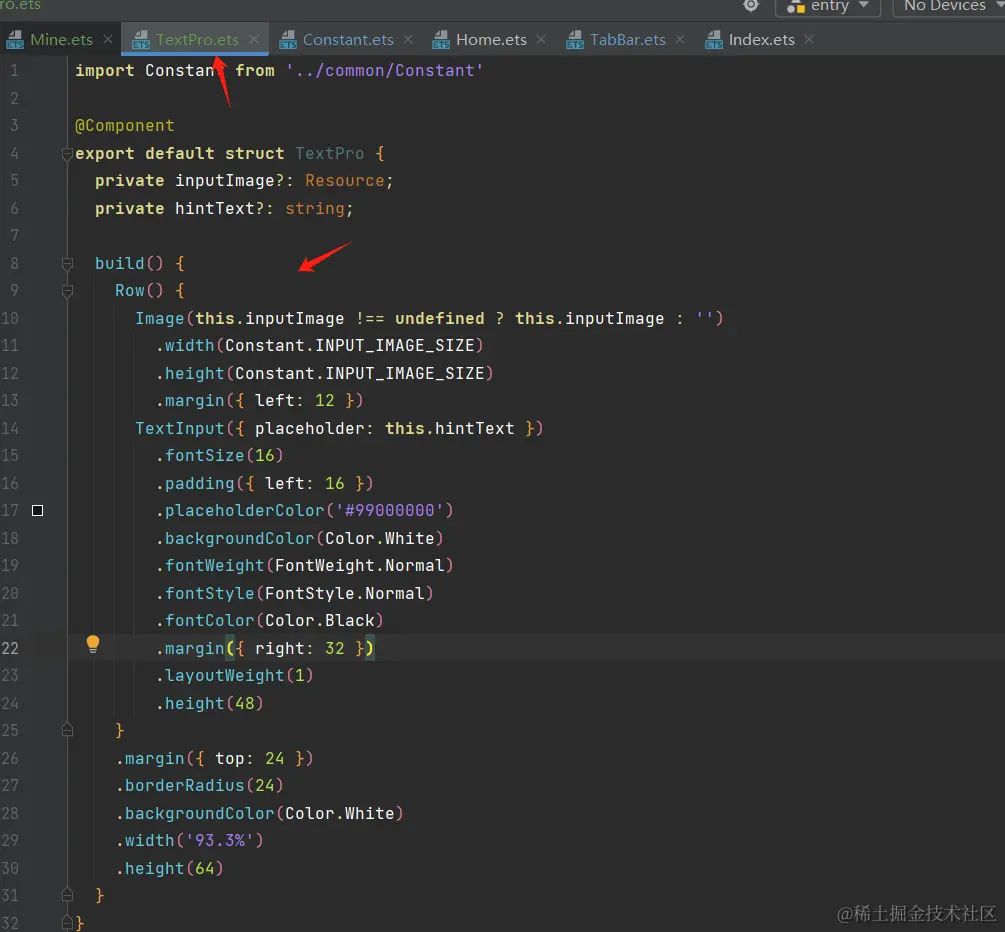The height and width of the screenshot is (932, 1005).
Task: Switch to the Index.ets tab
Action: click(761, 40)
